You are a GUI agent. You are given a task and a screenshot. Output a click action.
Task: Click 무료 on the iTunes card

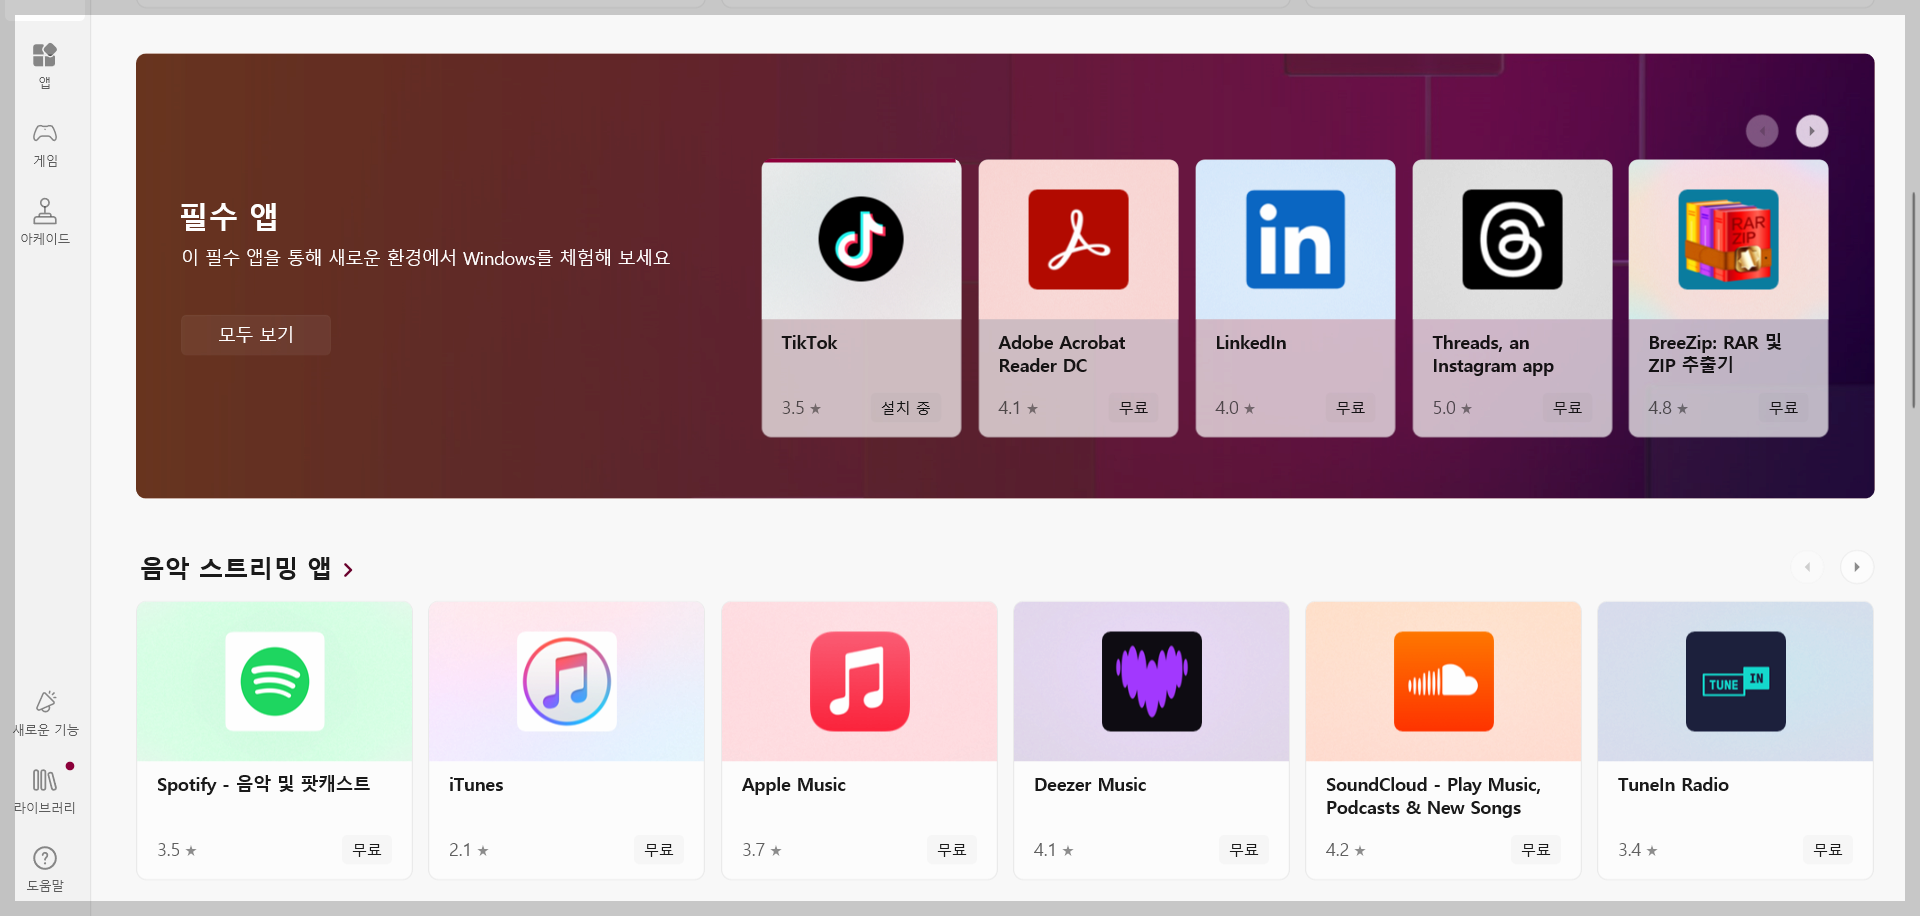pos(659,850)
